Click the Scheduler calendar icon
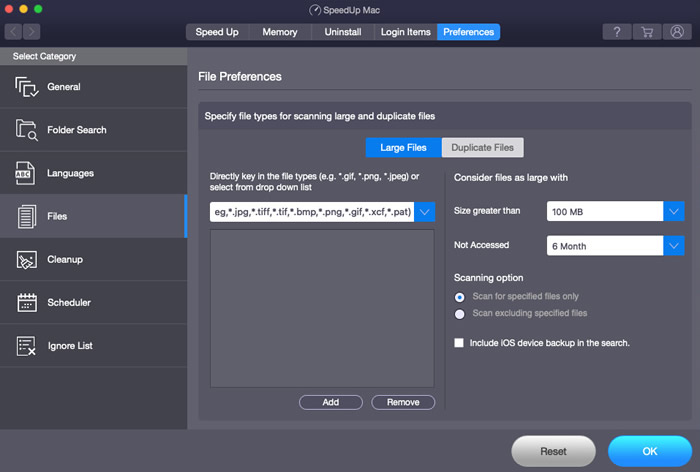Viewport: 700px width, 472px height. coord(27,302)
